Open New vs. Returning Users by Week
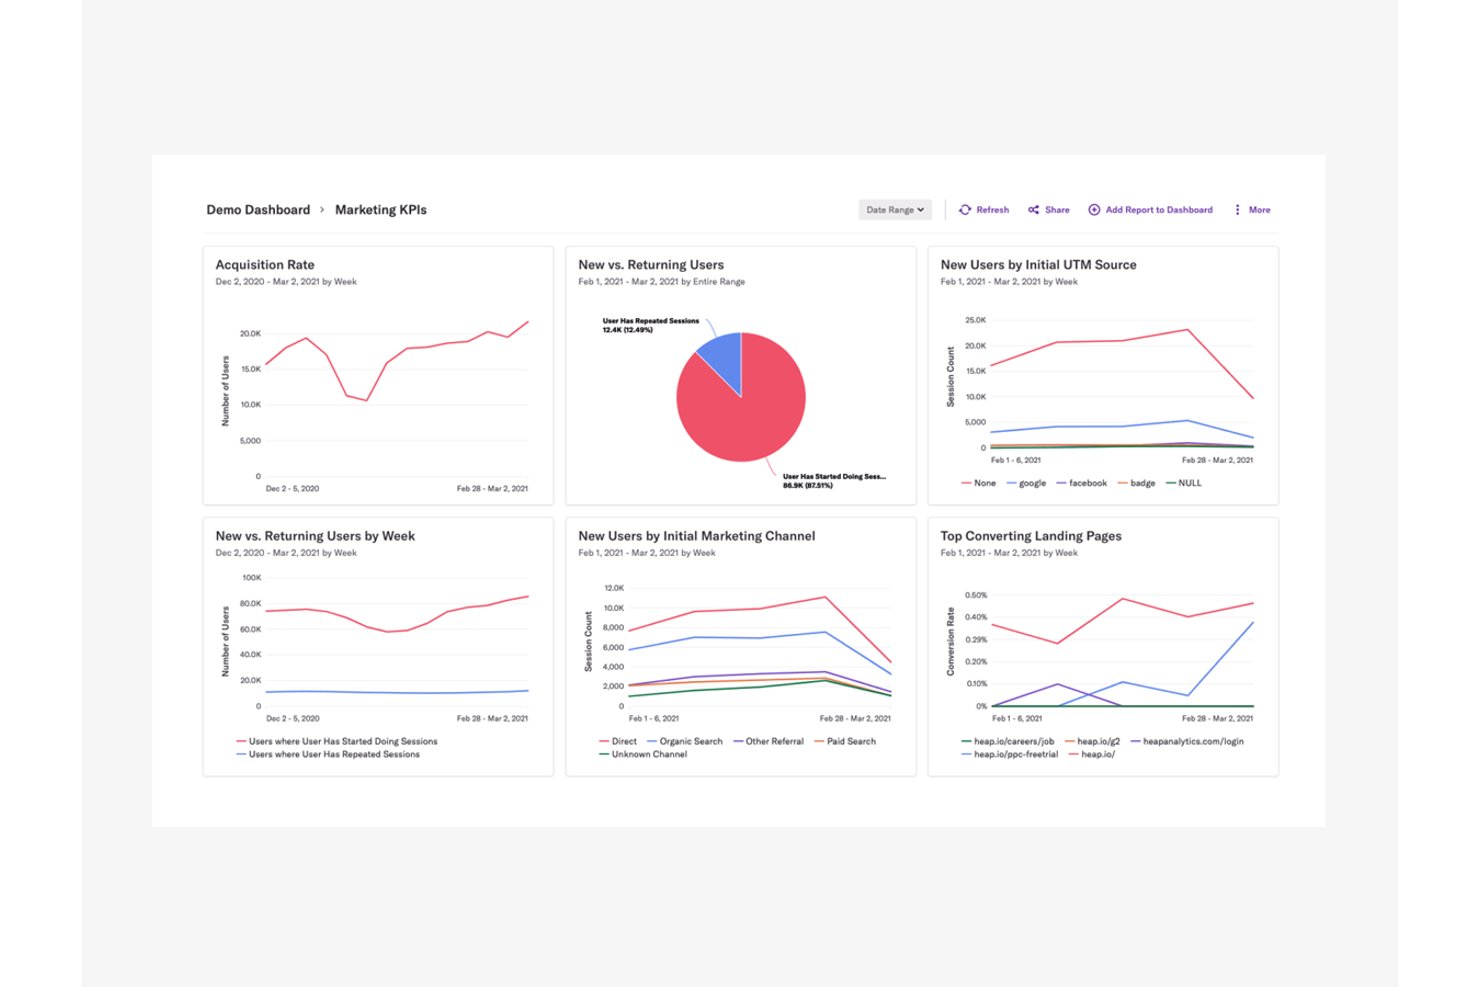The image size is (1480, 987). pos(315,536)
